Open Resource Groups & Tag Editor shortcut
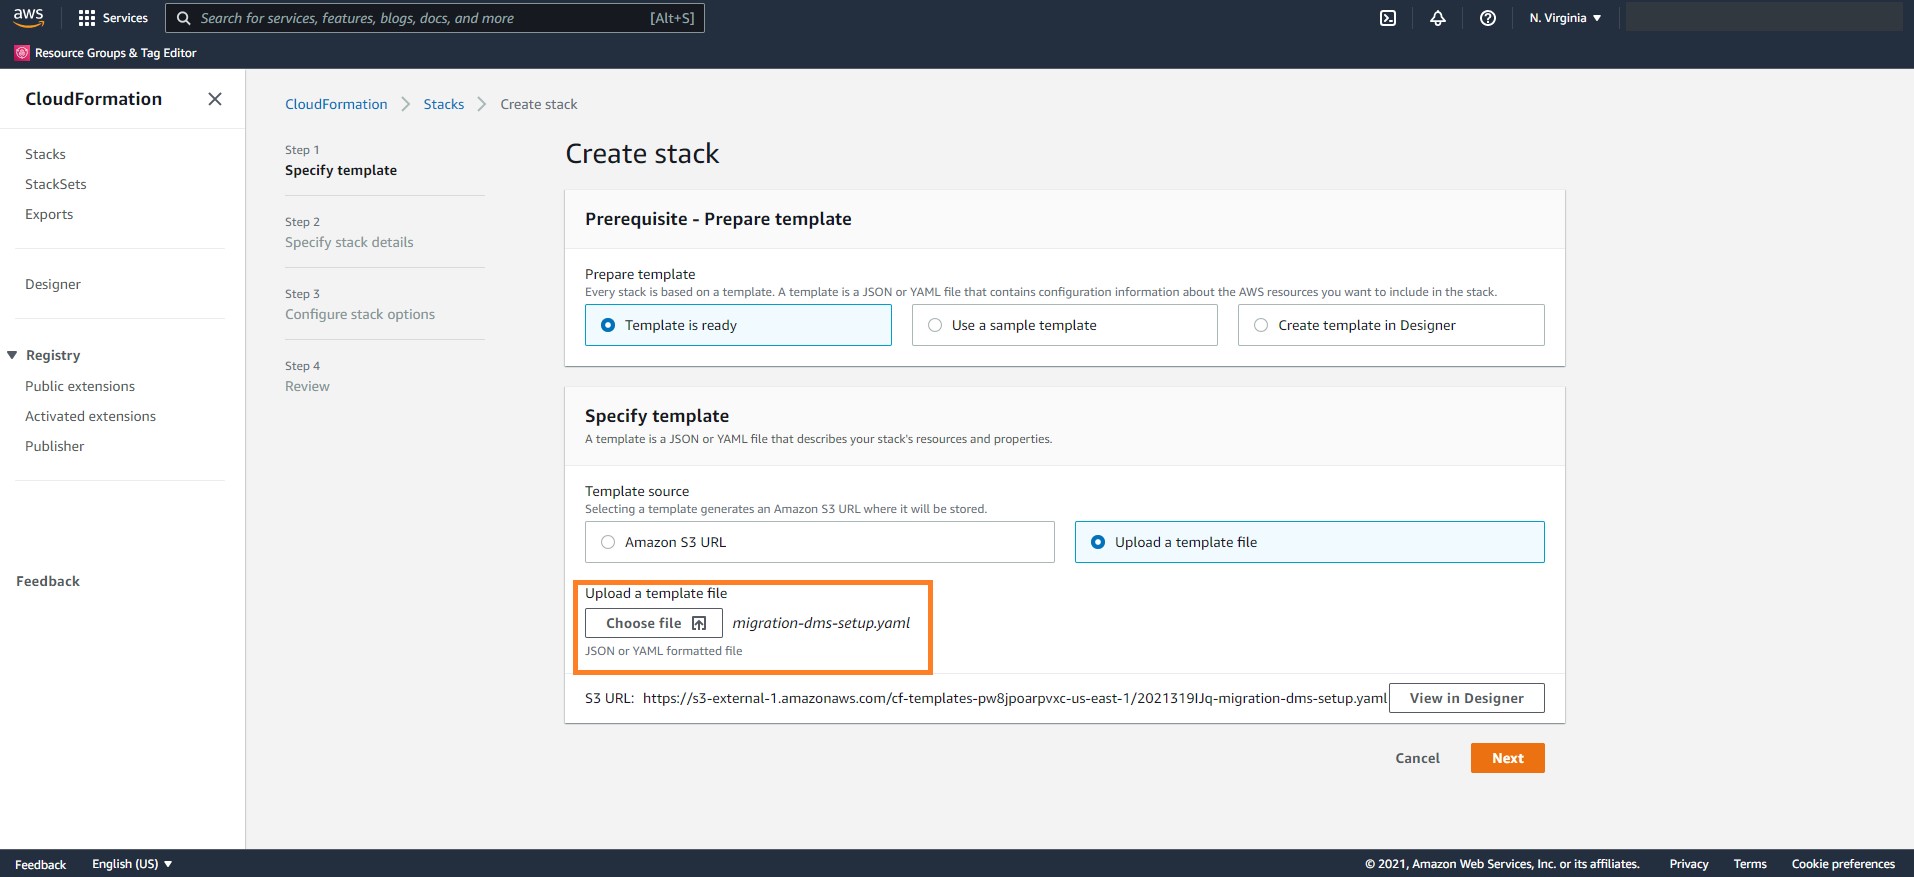The width and height of the screenshot is (1914, 877). tap(106, 53)
